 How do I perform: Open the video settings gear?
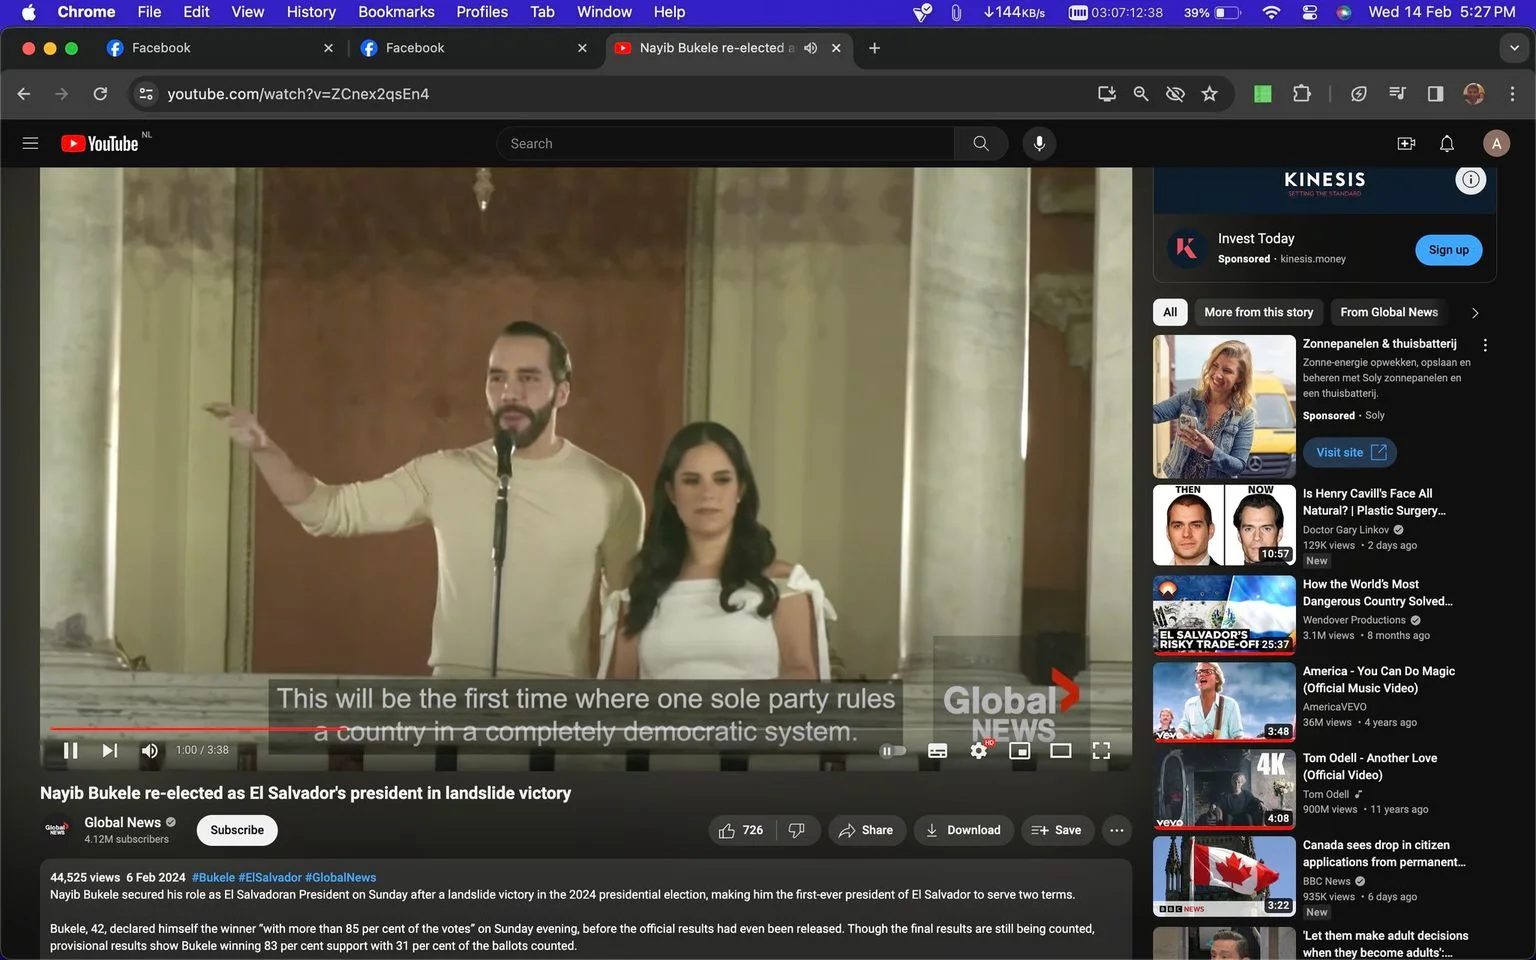point(979,750)
